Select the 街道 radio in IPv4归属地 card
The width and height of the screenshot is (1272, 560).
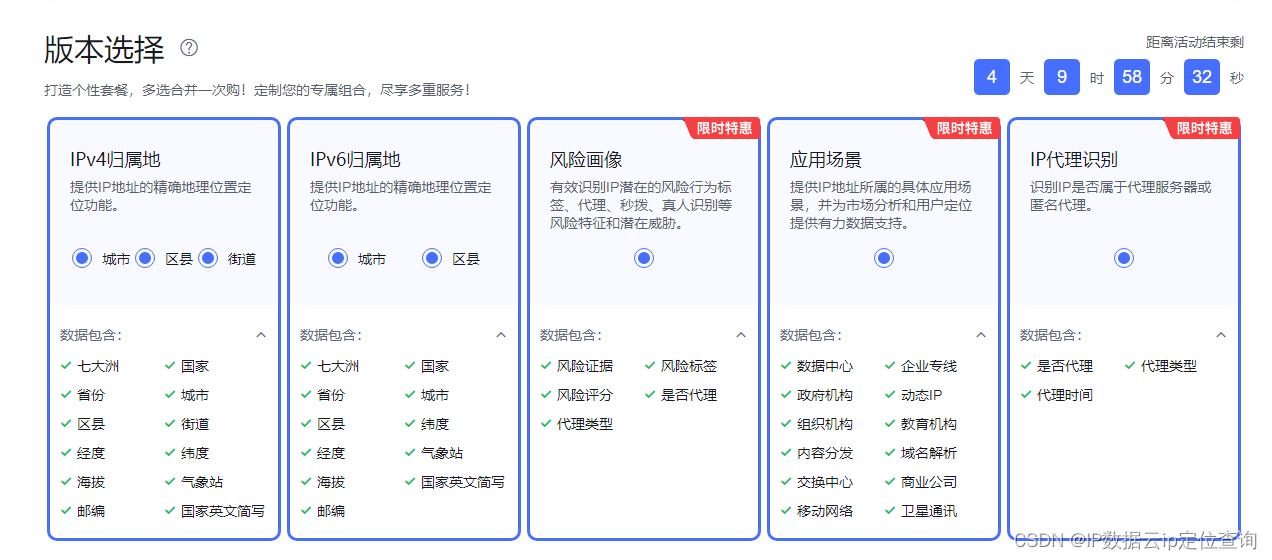point(208,258)
